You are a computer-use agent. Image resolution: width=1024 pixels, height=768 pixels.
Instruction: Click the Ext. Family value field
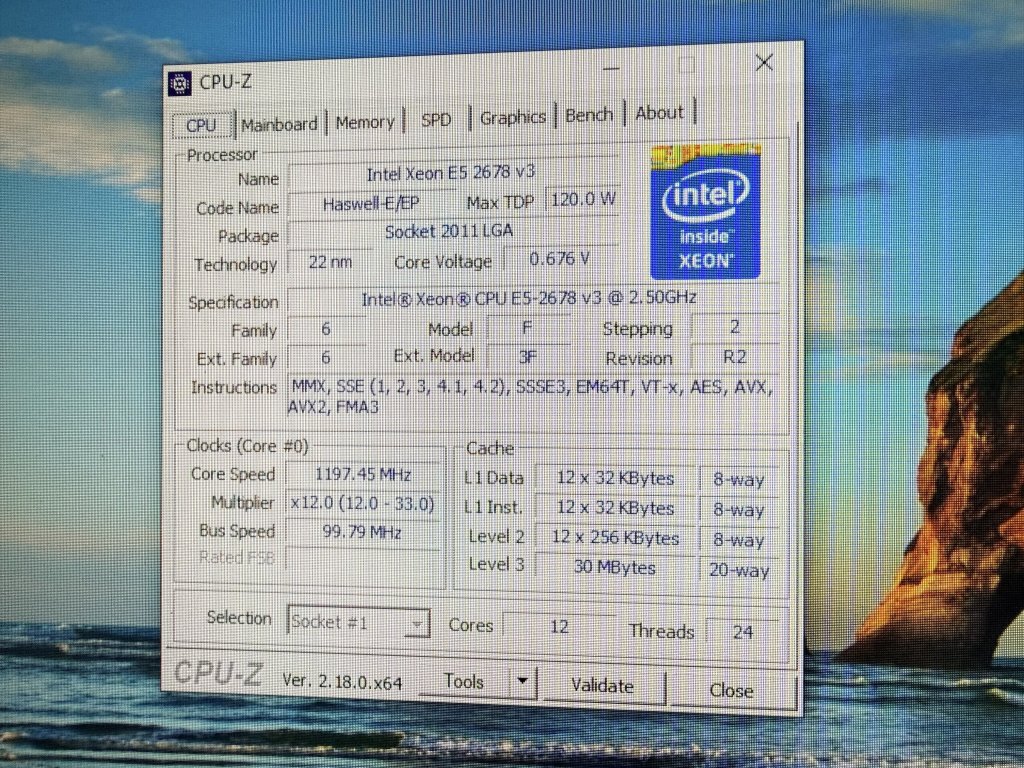pos(327,357)
